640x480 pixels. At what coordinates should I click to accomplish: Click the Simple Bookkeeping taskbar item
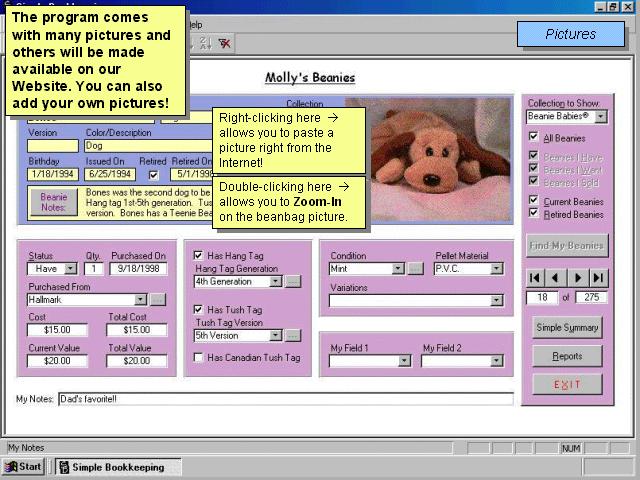click(117, 467)
